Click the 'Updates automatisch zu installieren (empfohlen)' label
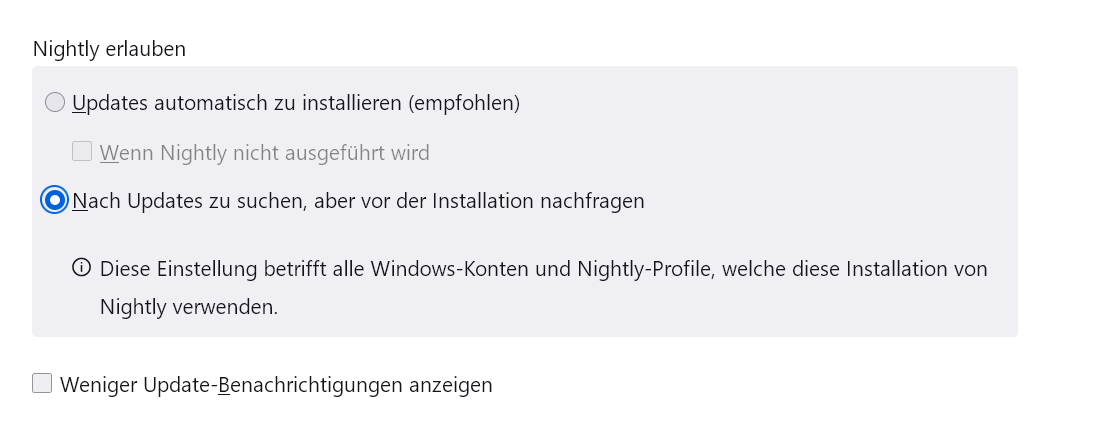Screen dimensions: 1094x436 pyautogui.click(x=296, y=102)
